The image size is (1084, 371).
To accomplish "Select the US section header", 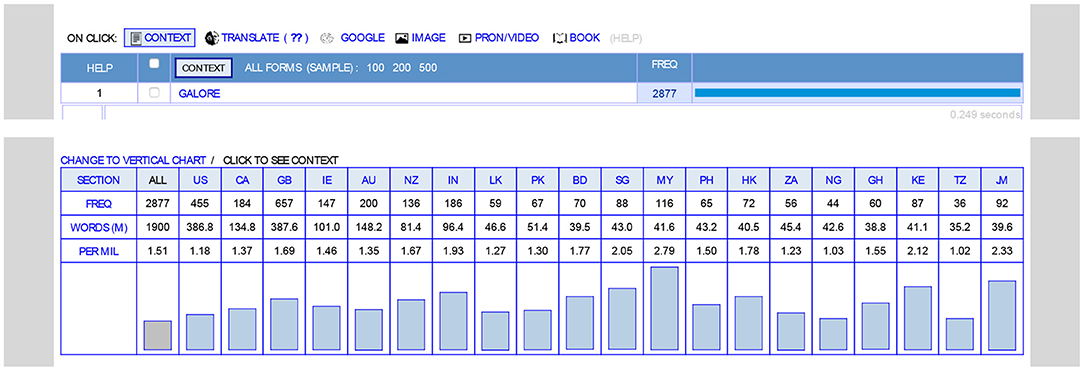I will click(200, 180).
